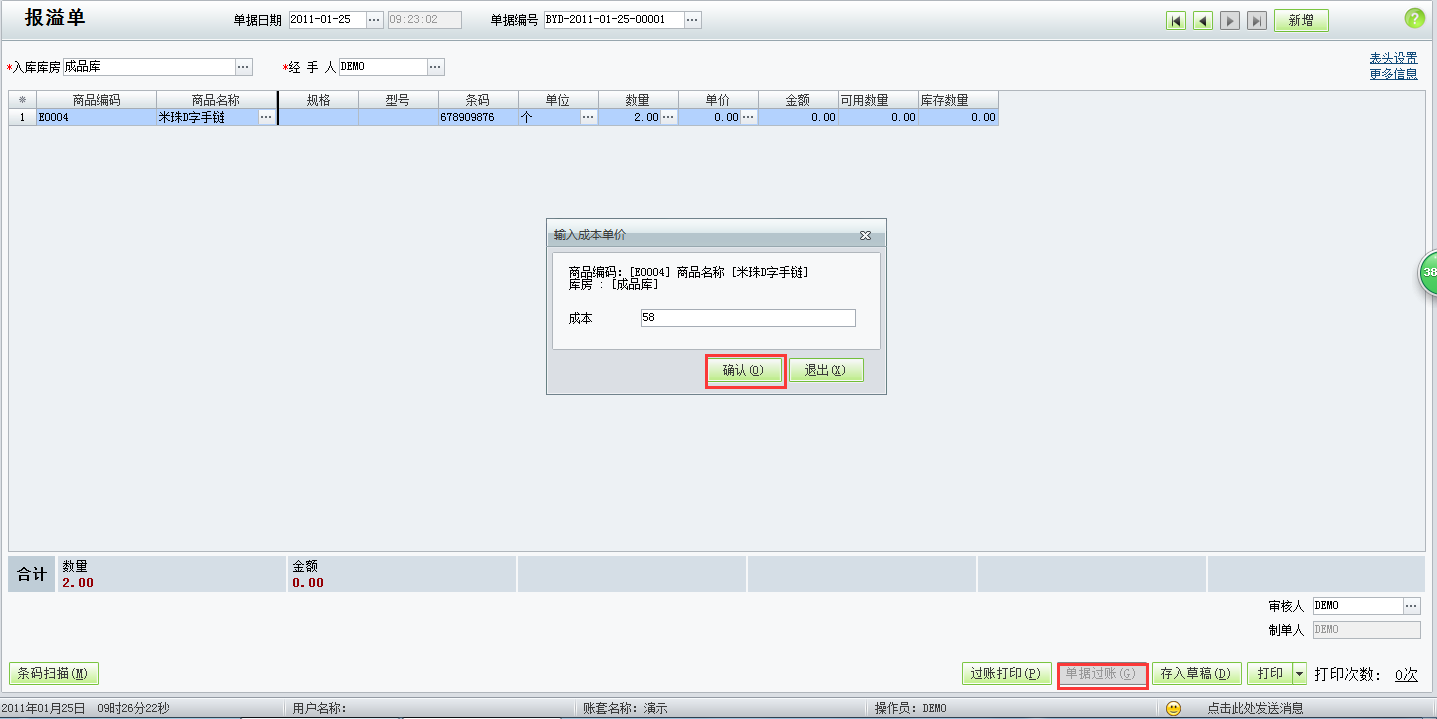Open the 单据日期 date picker
Screen dimensions: 1437x719
(x=375, y=19)
